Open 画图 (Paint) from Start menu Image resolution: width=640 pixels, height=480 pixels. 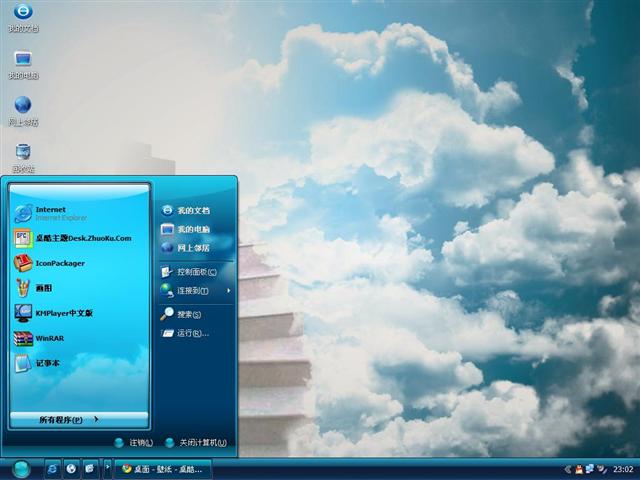45,288
